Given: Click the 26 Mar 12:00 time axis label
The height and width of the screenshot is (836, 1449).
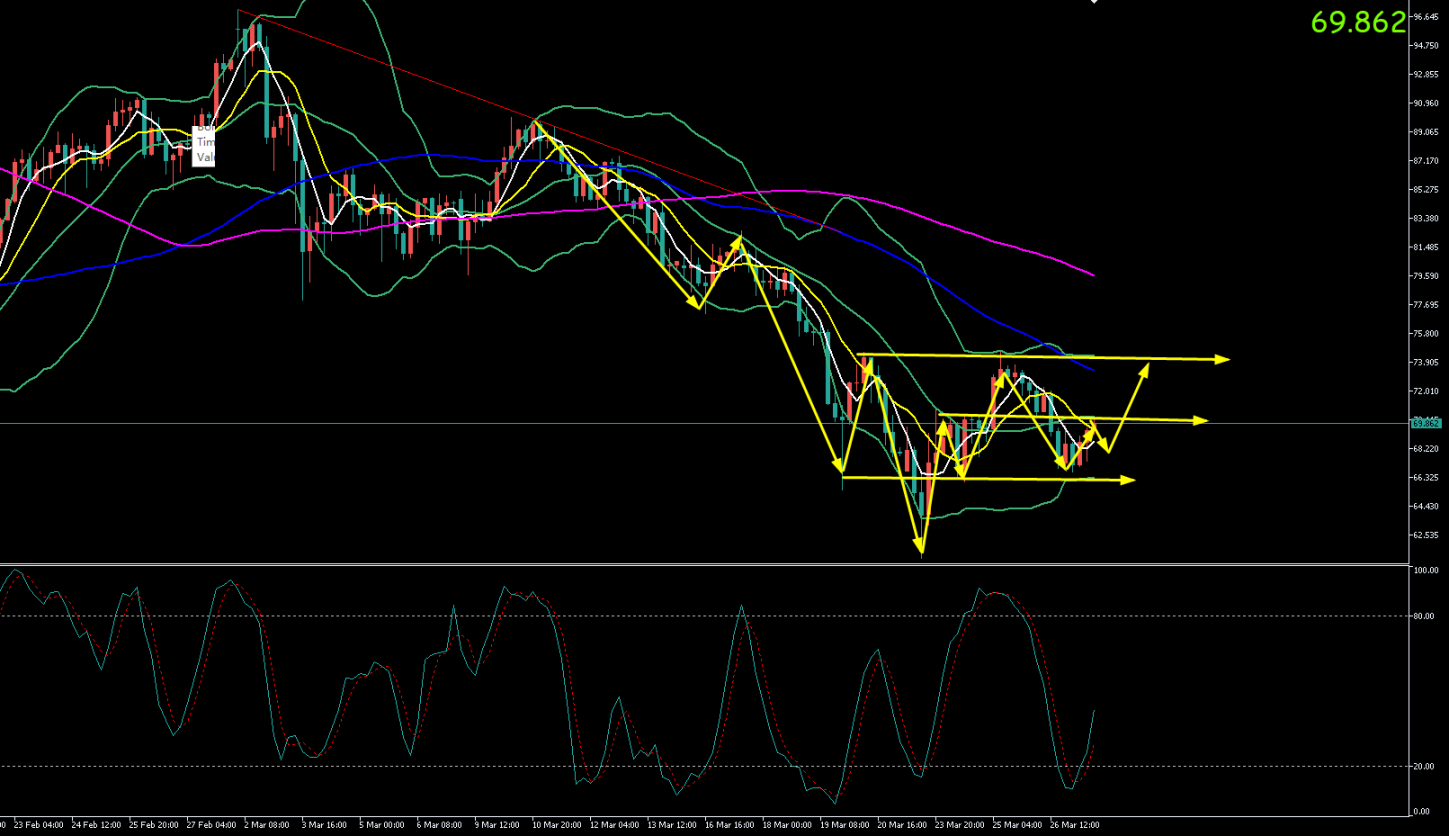Looking at the screenshot, I should click(x=1075, y=826).
